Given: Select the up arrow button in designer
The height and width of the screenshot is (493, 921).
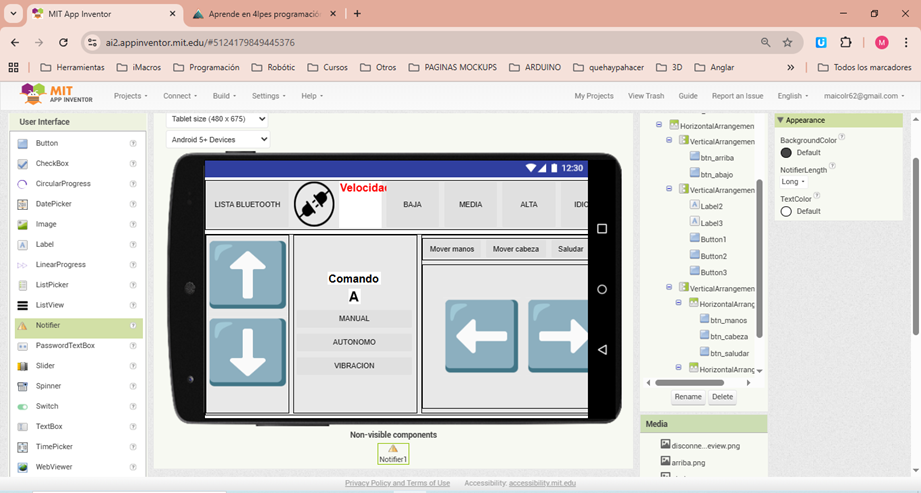Looking at the screenshot, I should [247, 274].
